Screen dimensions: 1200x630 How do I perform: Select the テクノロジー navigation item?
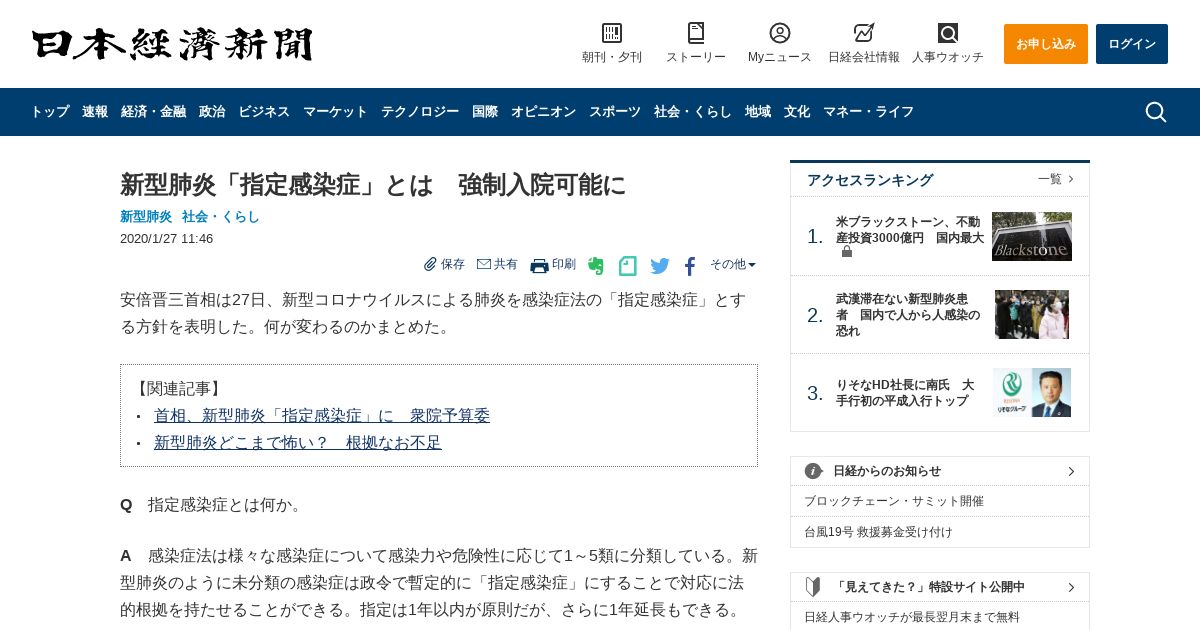420,112
